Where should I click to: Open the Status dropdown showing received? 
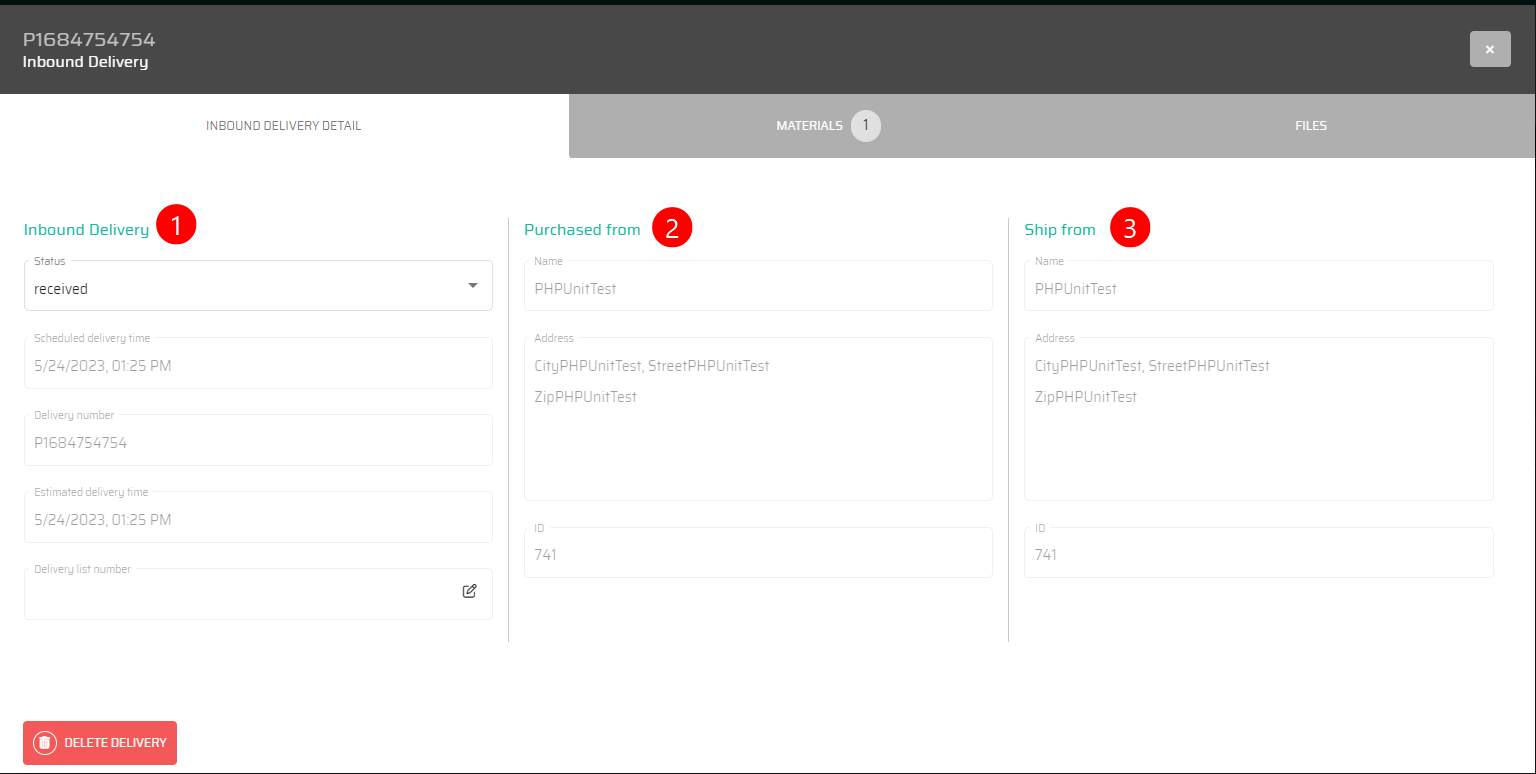pyautogui.click(x=258, y=287)
